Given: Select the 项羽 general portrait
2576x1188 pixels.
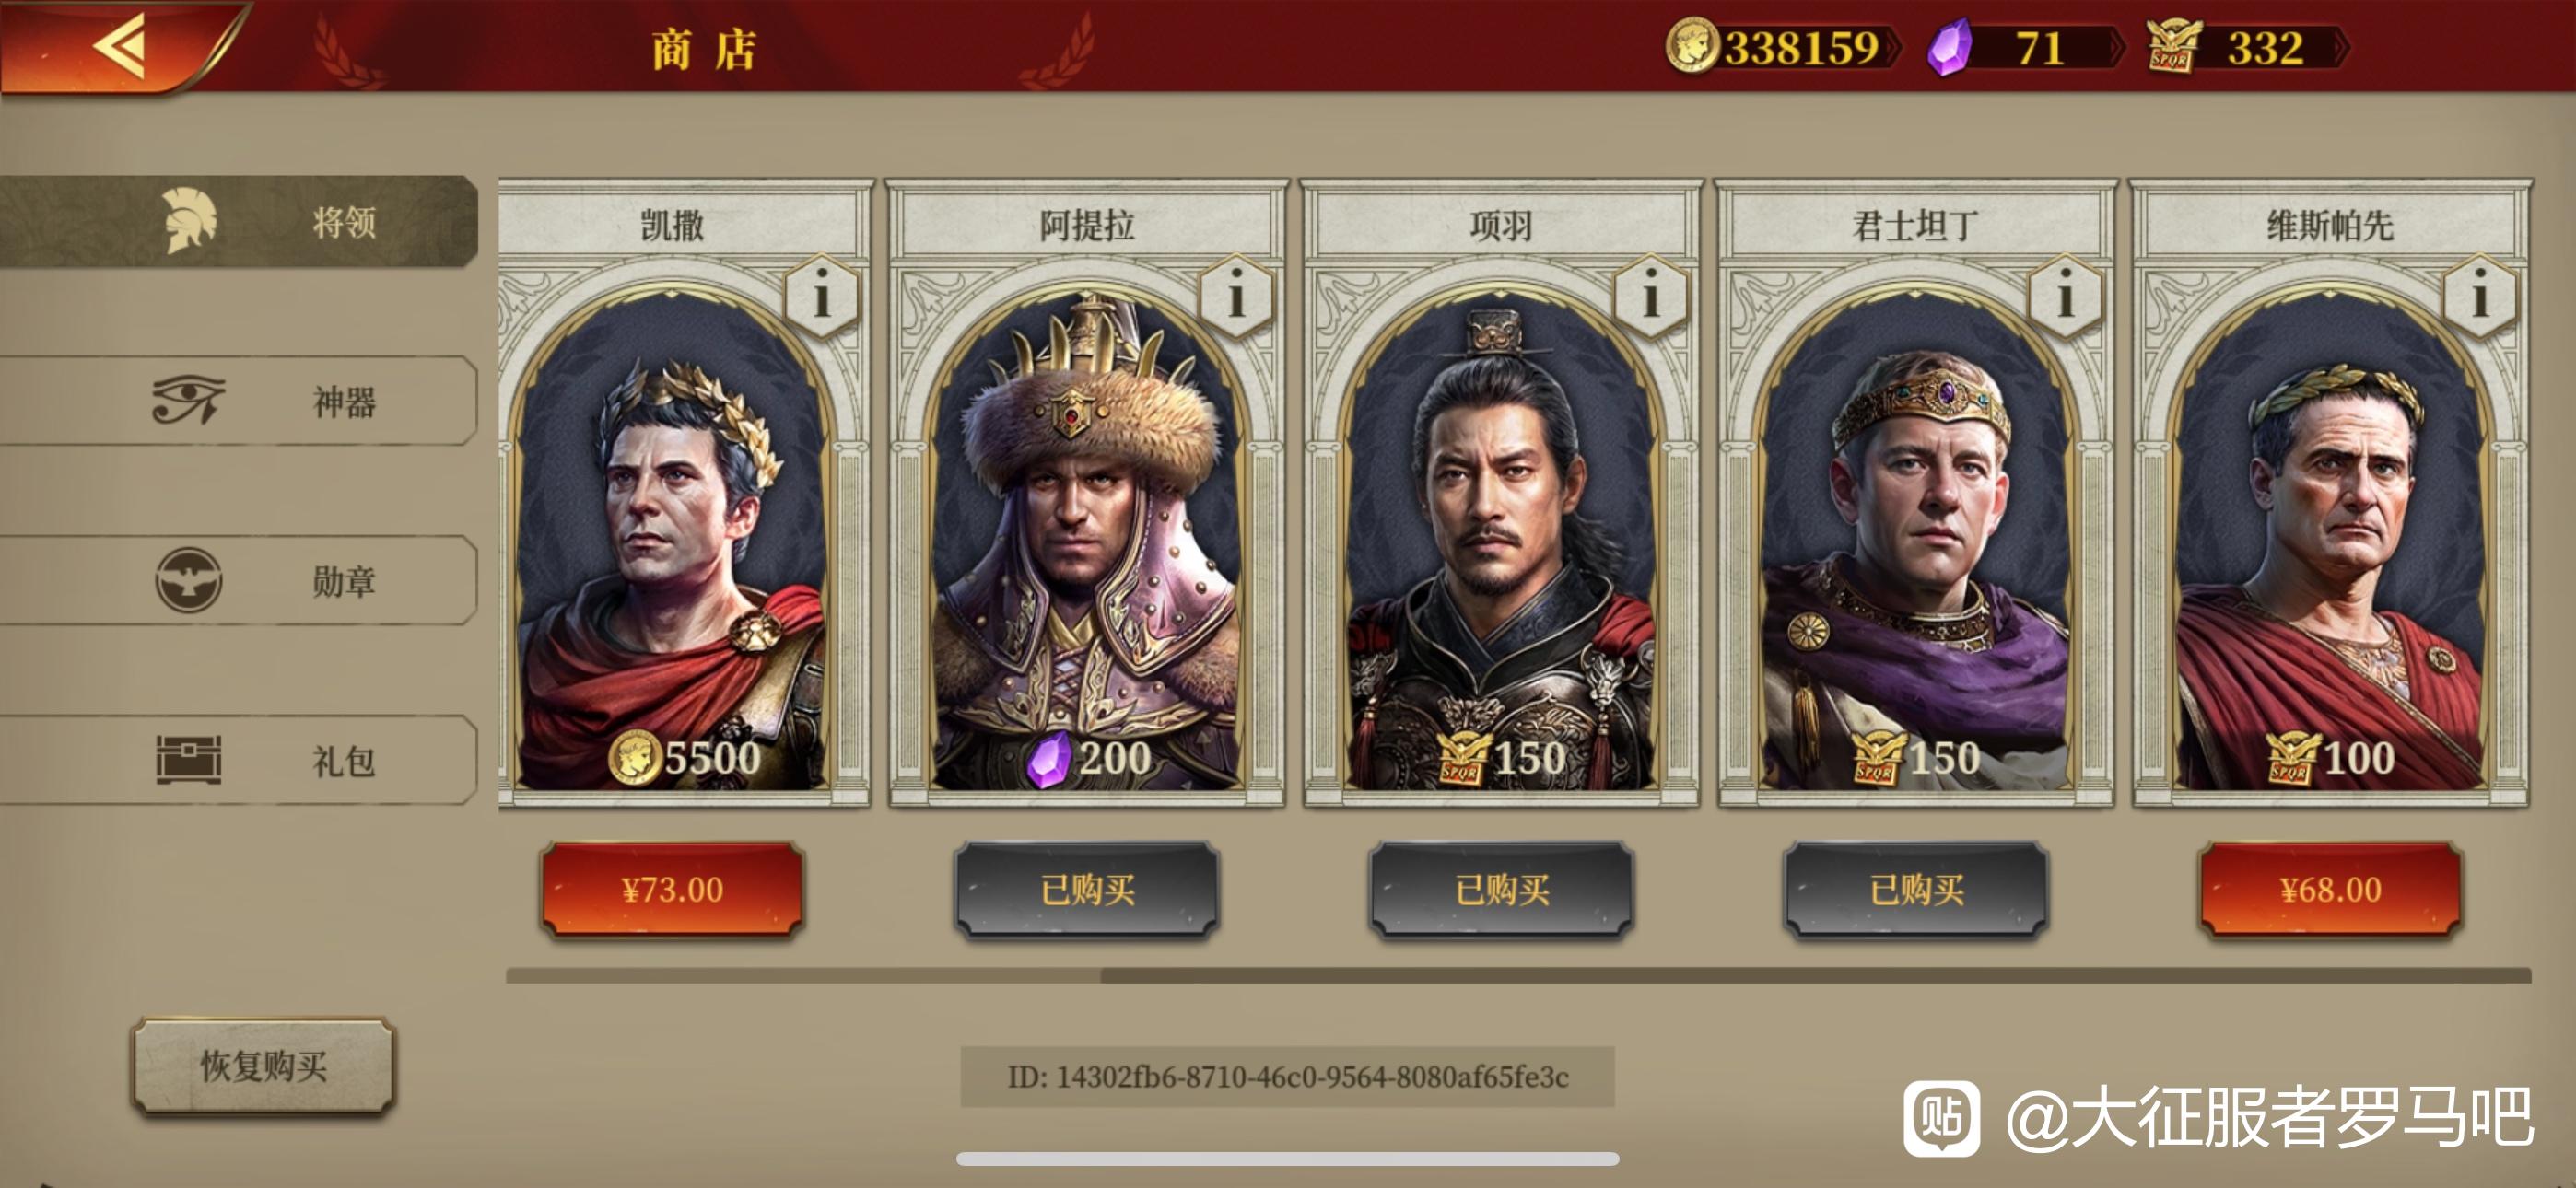Looking at the screenshot, I should [1501, 540].
